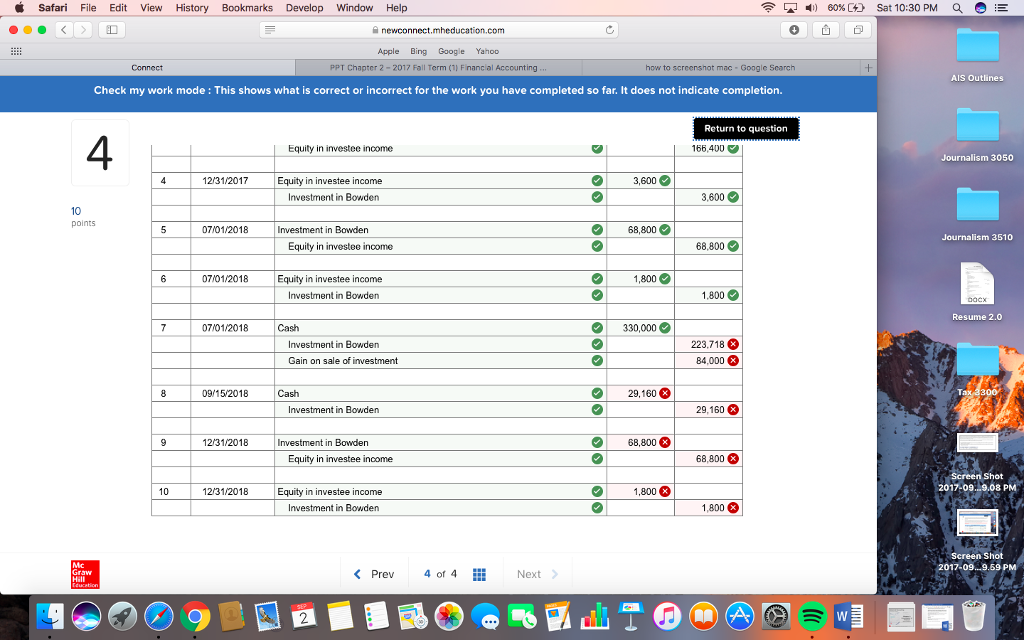Switch to how to screenshot mac tab

pyautogui.click(x=720, y=68)
